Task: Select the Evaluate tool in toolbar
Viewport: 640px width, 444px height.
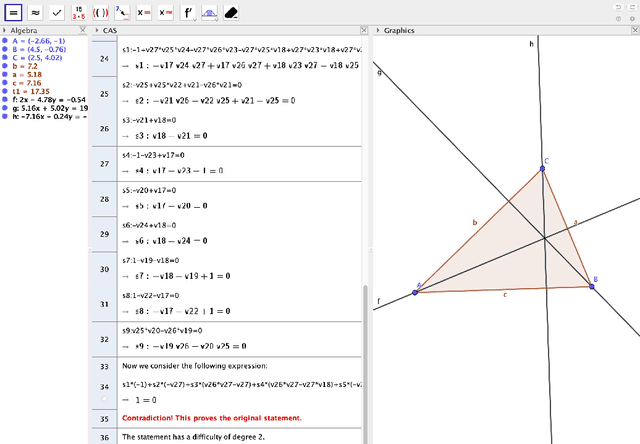Action: click(14, 13)
